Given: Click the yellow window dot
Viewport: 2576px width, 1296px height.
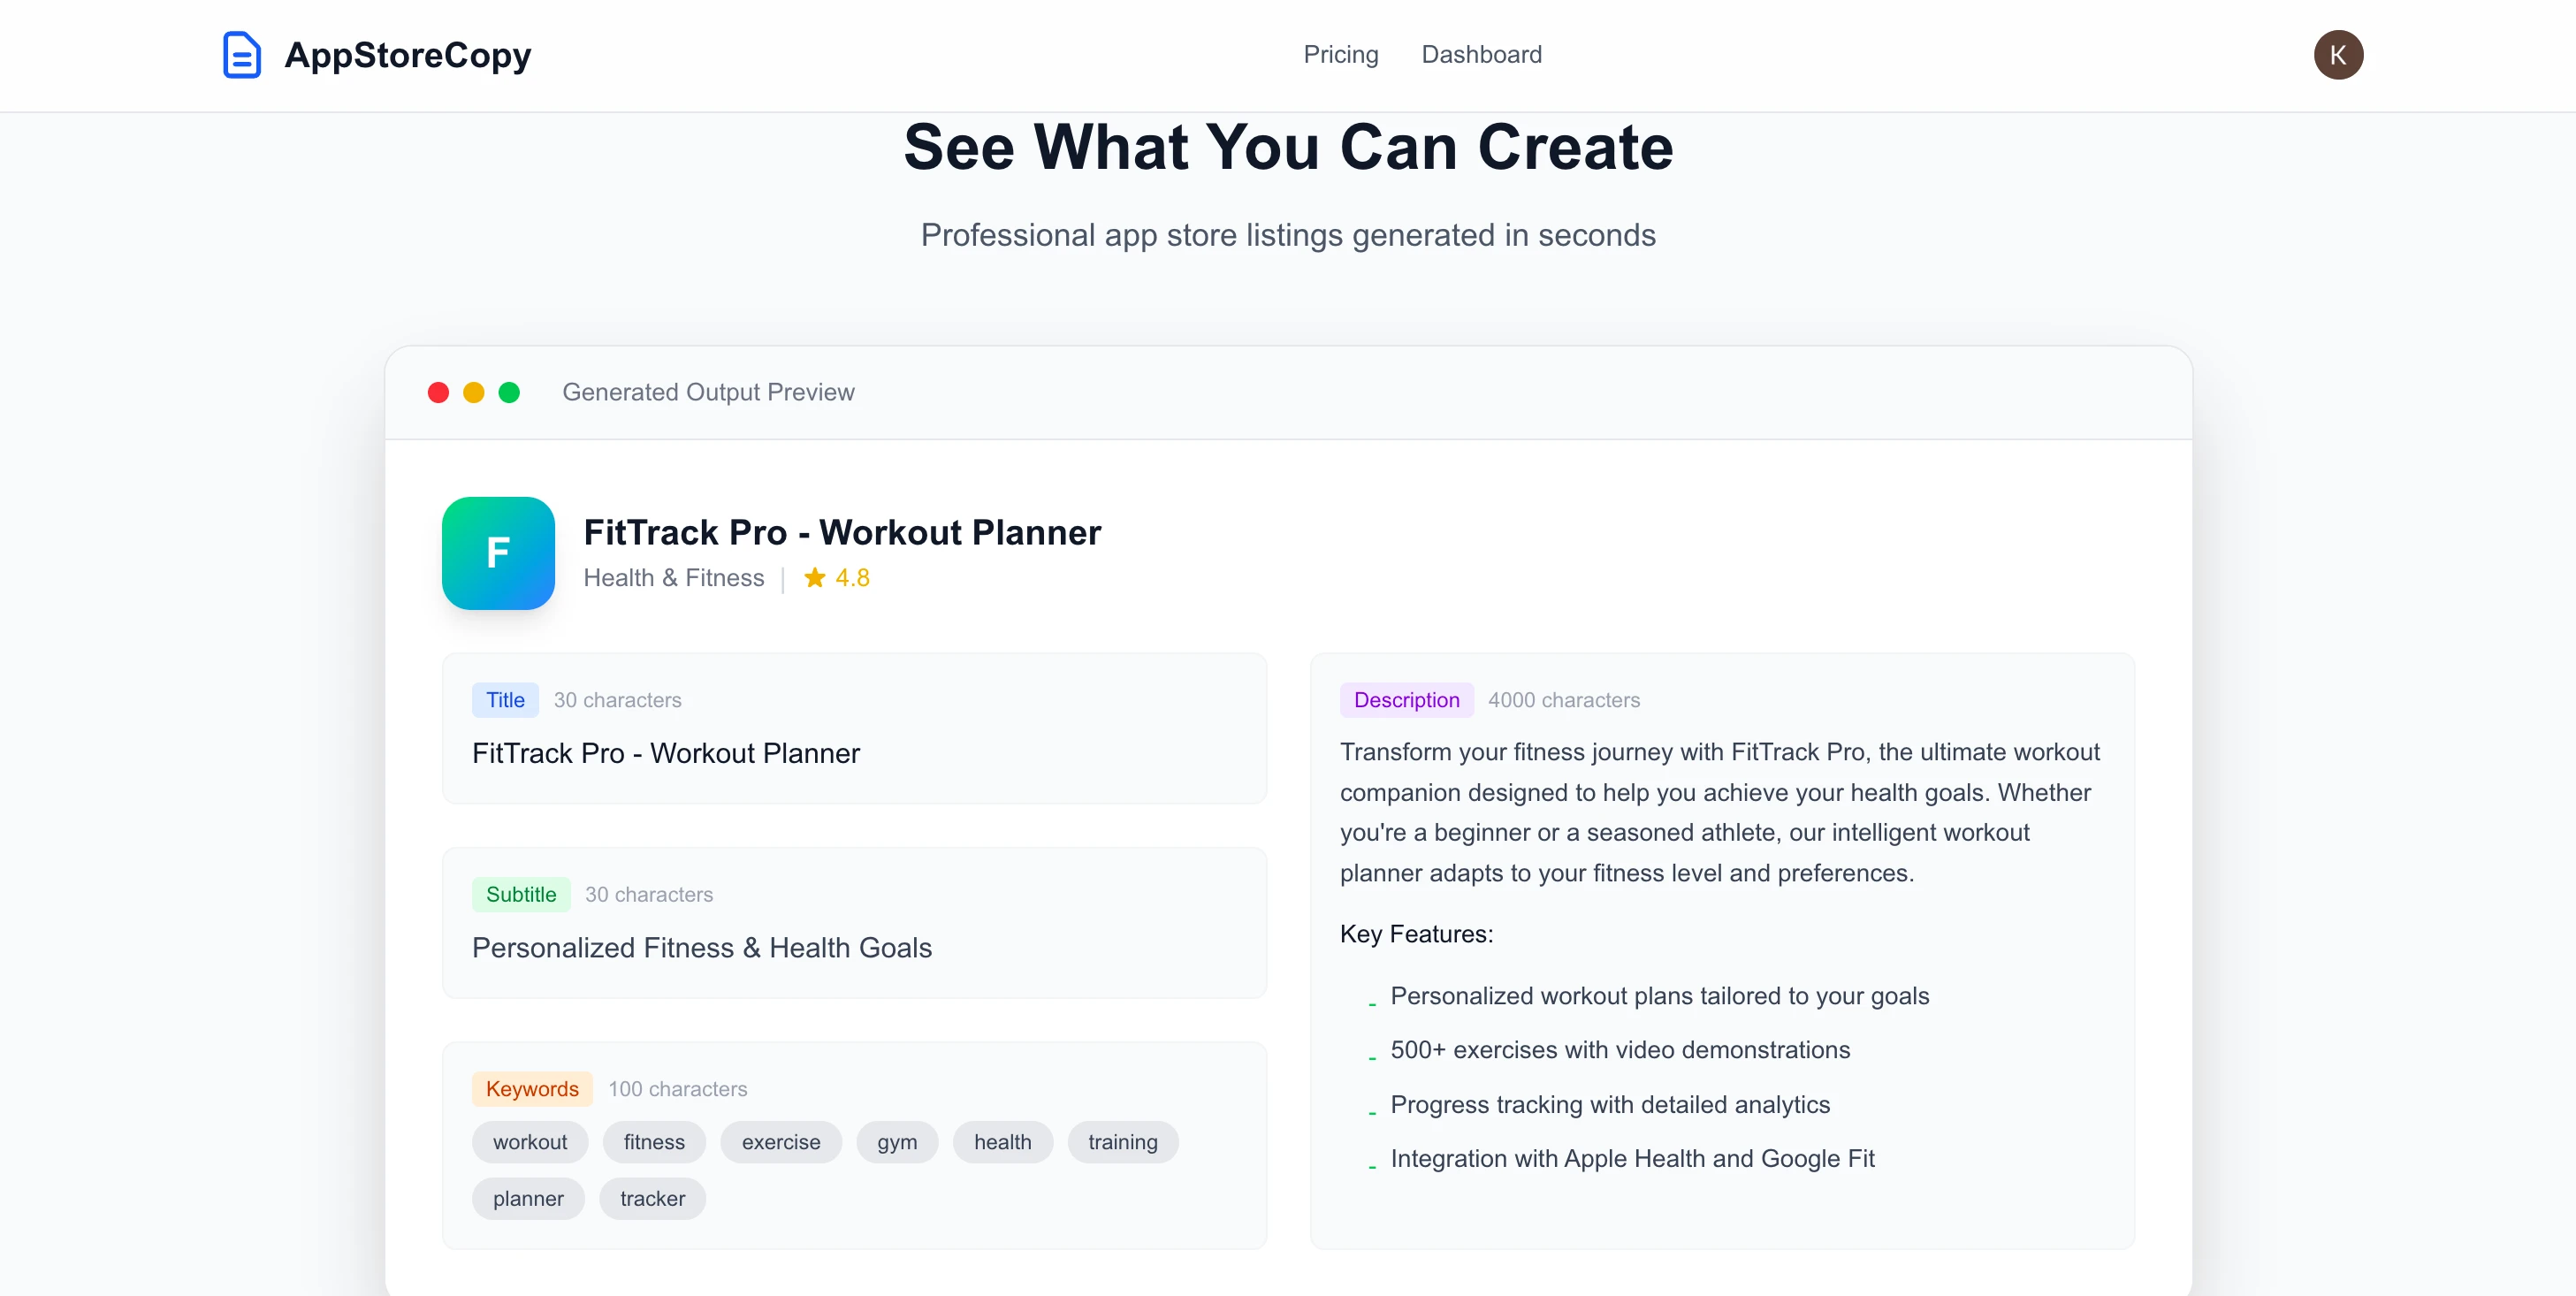Looking at the screenshot, I should point(474,393).
